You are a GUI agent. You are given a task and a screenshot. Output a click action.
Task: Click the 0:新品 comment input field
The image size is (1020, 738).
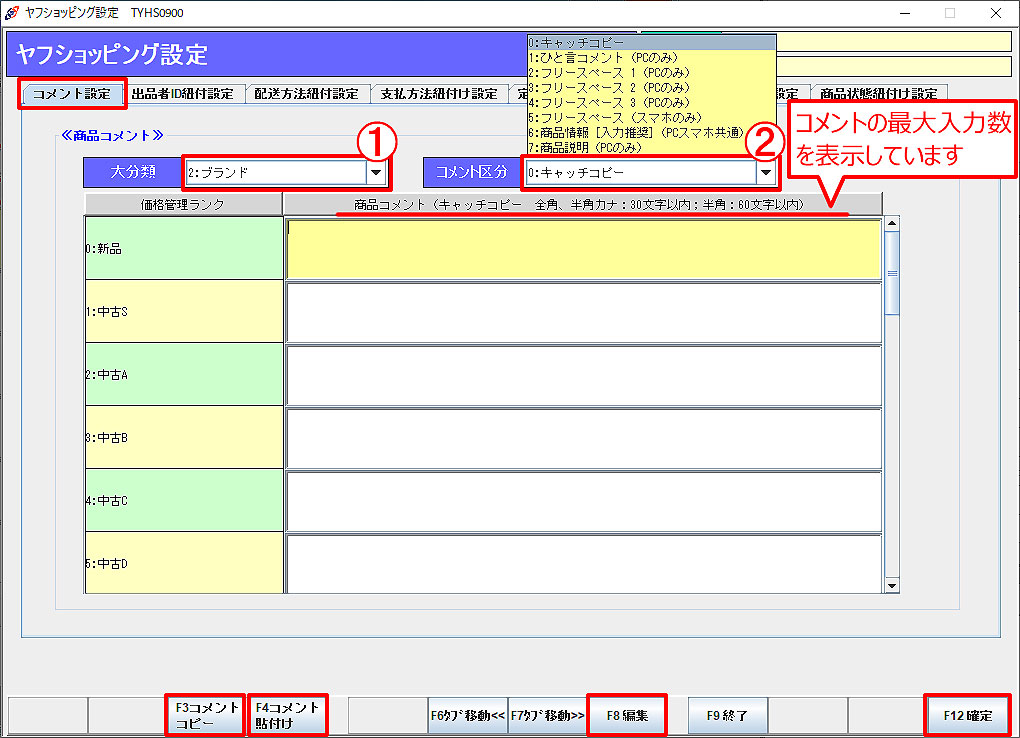click(583, 248)
